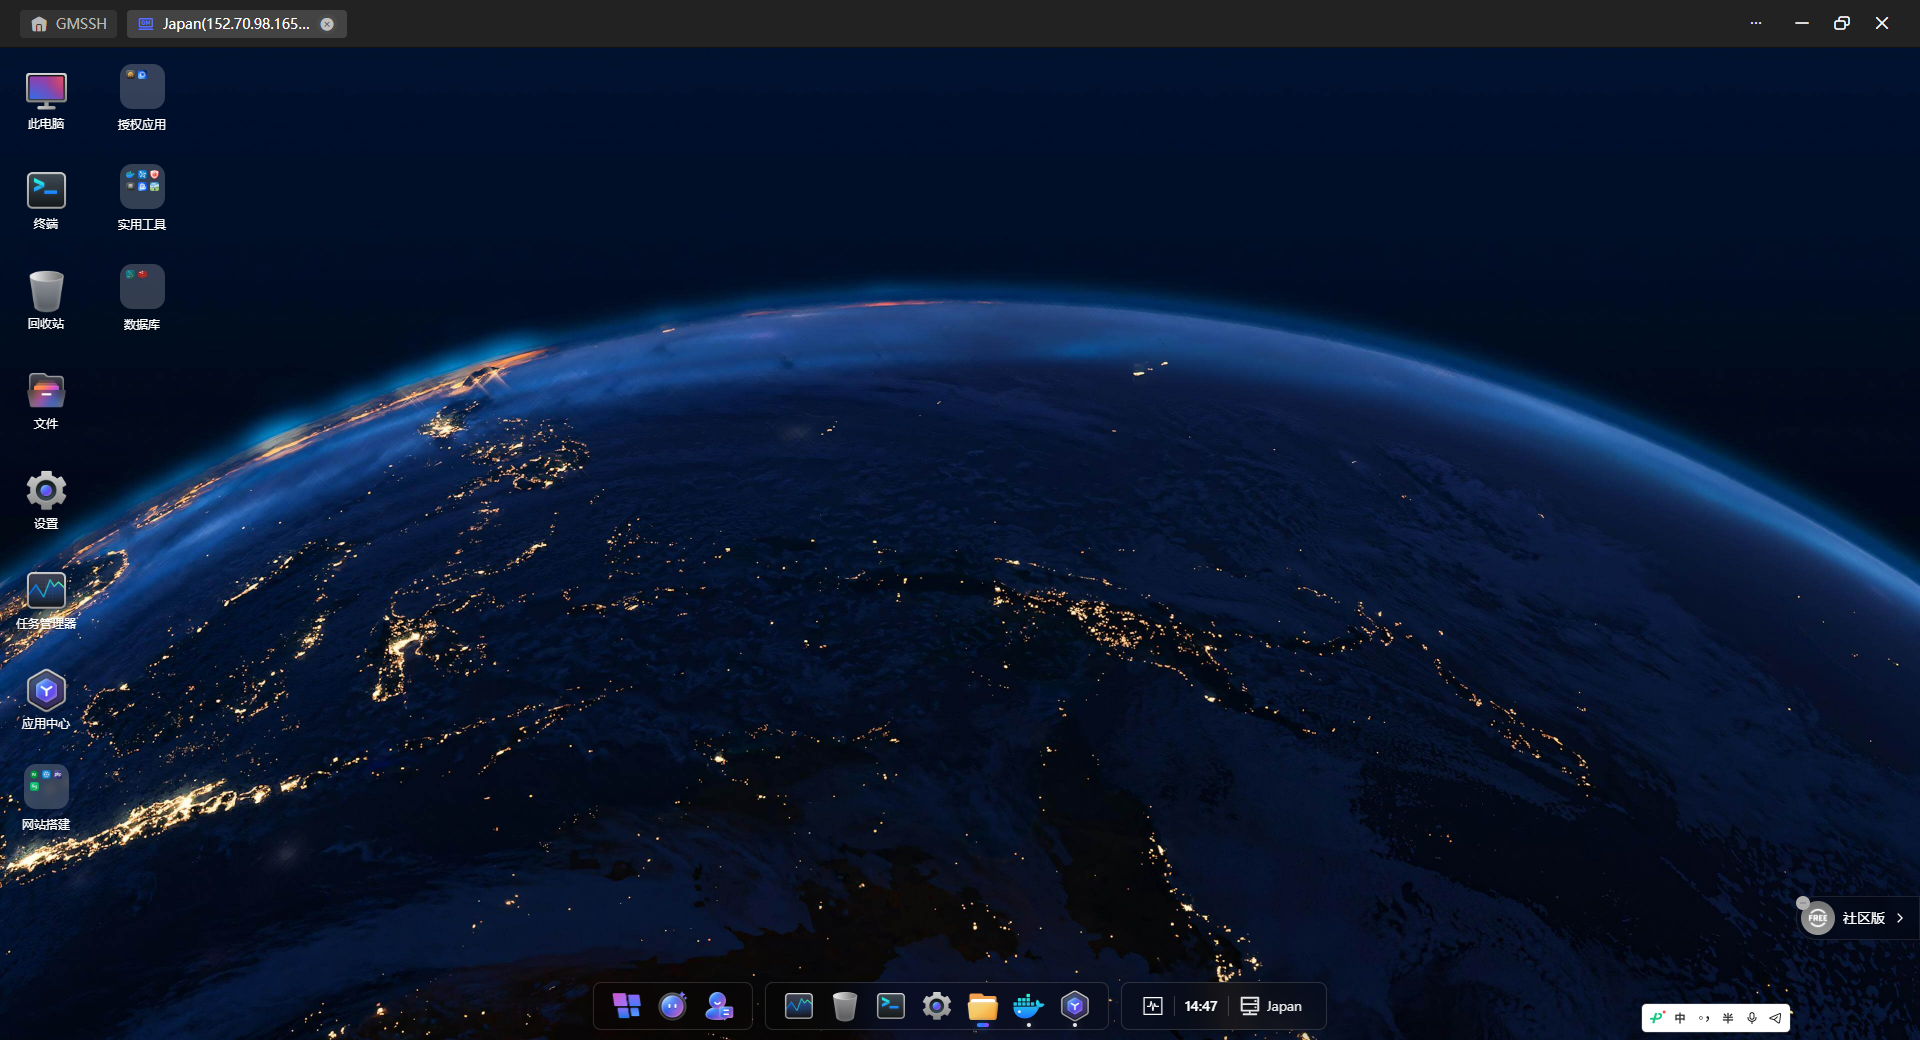Click the green input method logo
Viewport: 1920px width, 1040px height.
(x=1657, y=1018)
